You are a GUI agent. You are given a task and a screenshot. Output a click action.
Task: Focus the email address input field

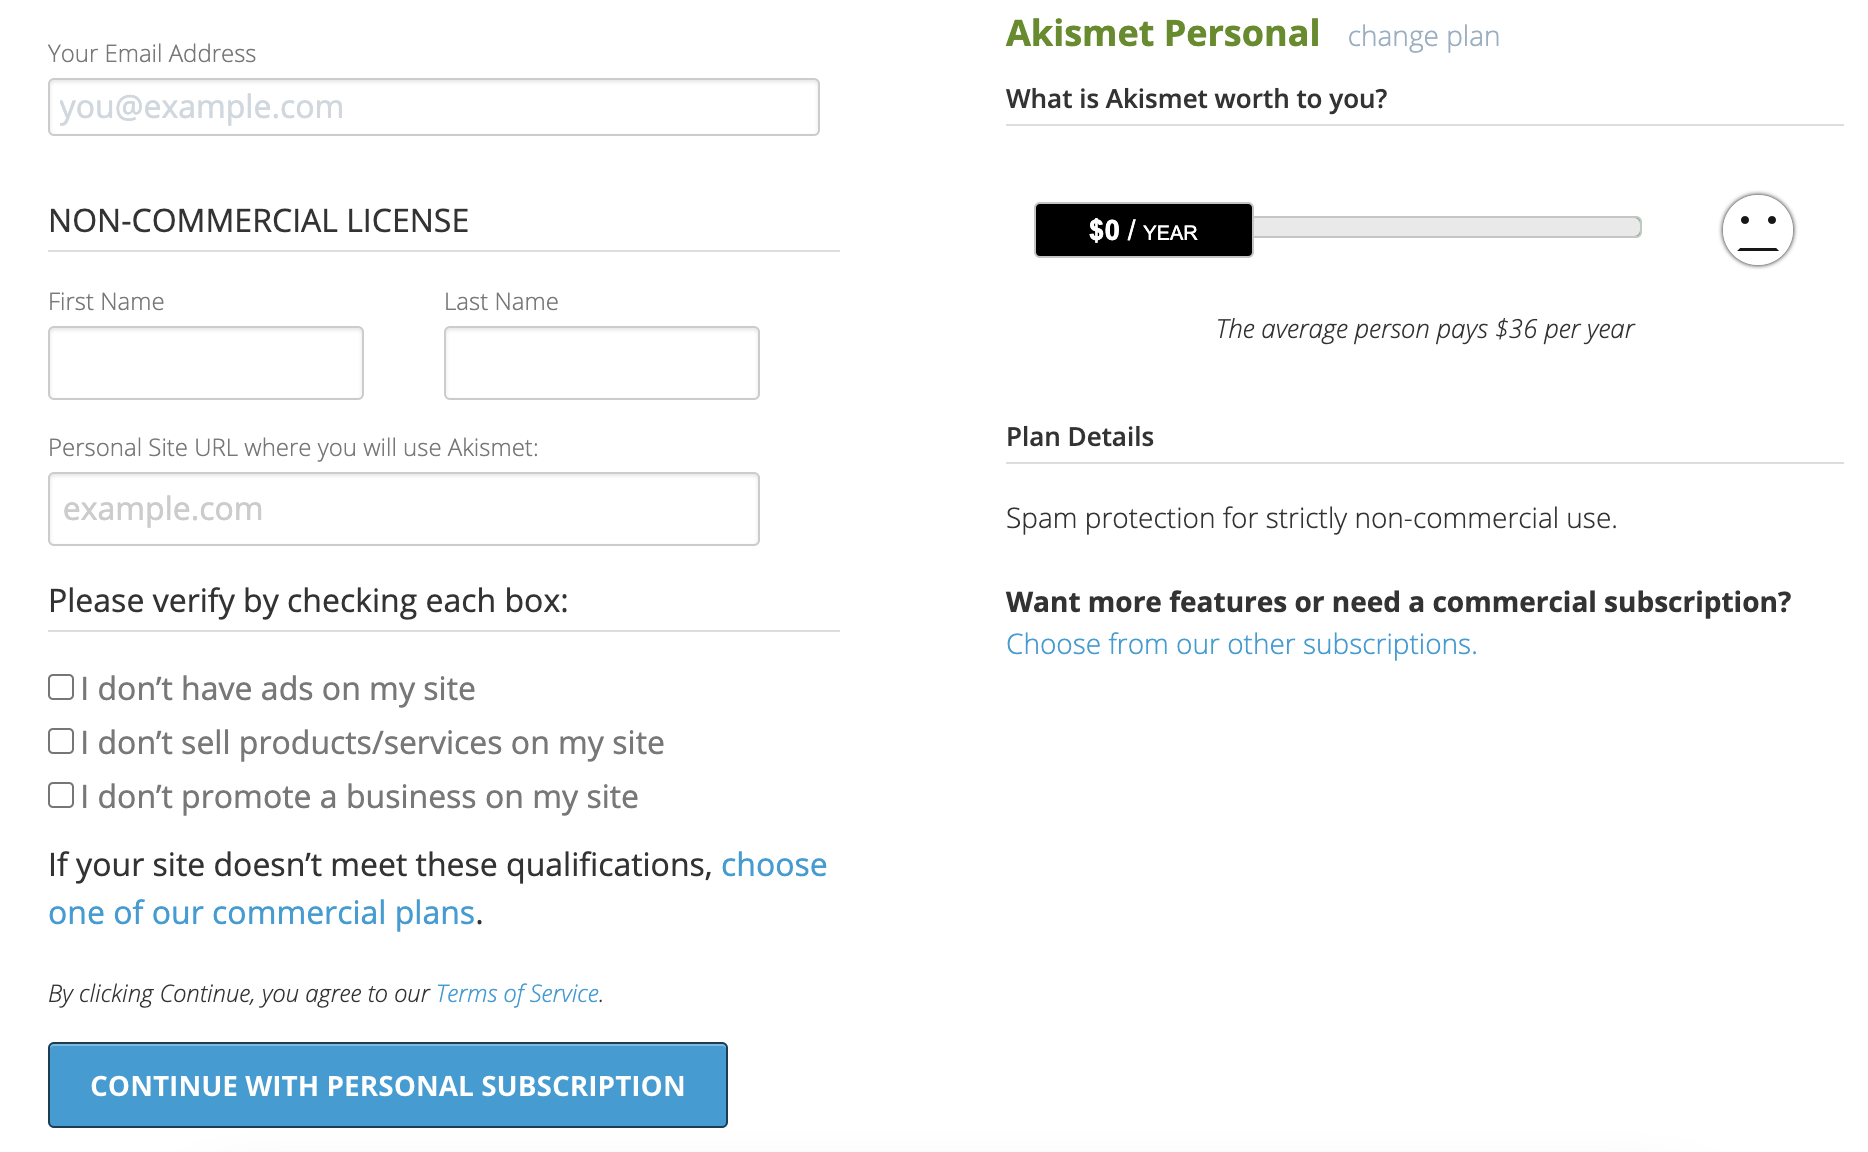coord(433,107)
